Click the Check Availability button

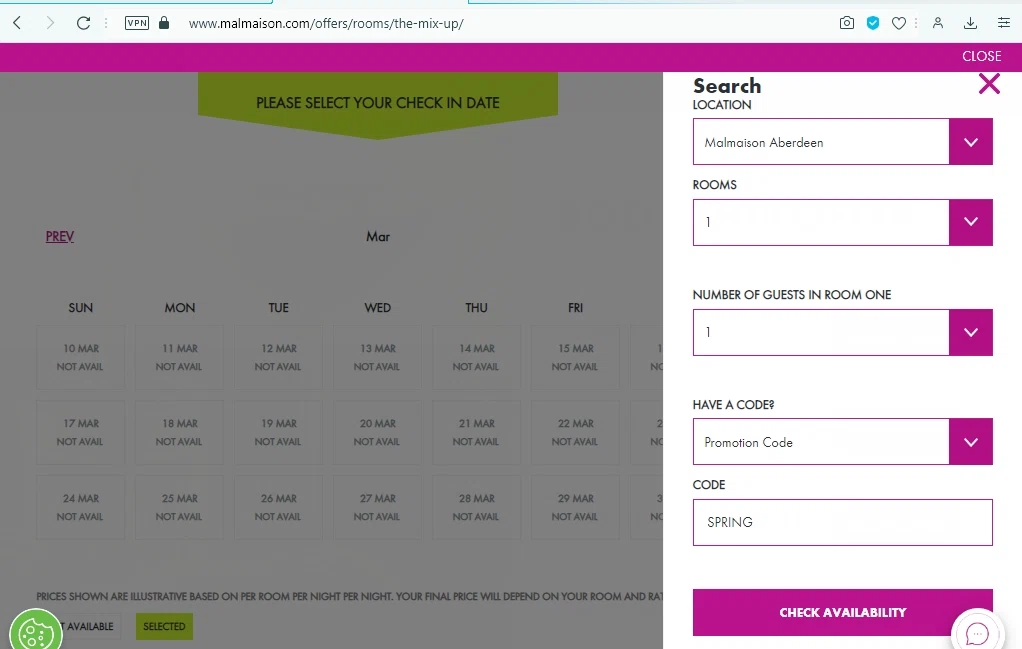click(842, 613)
